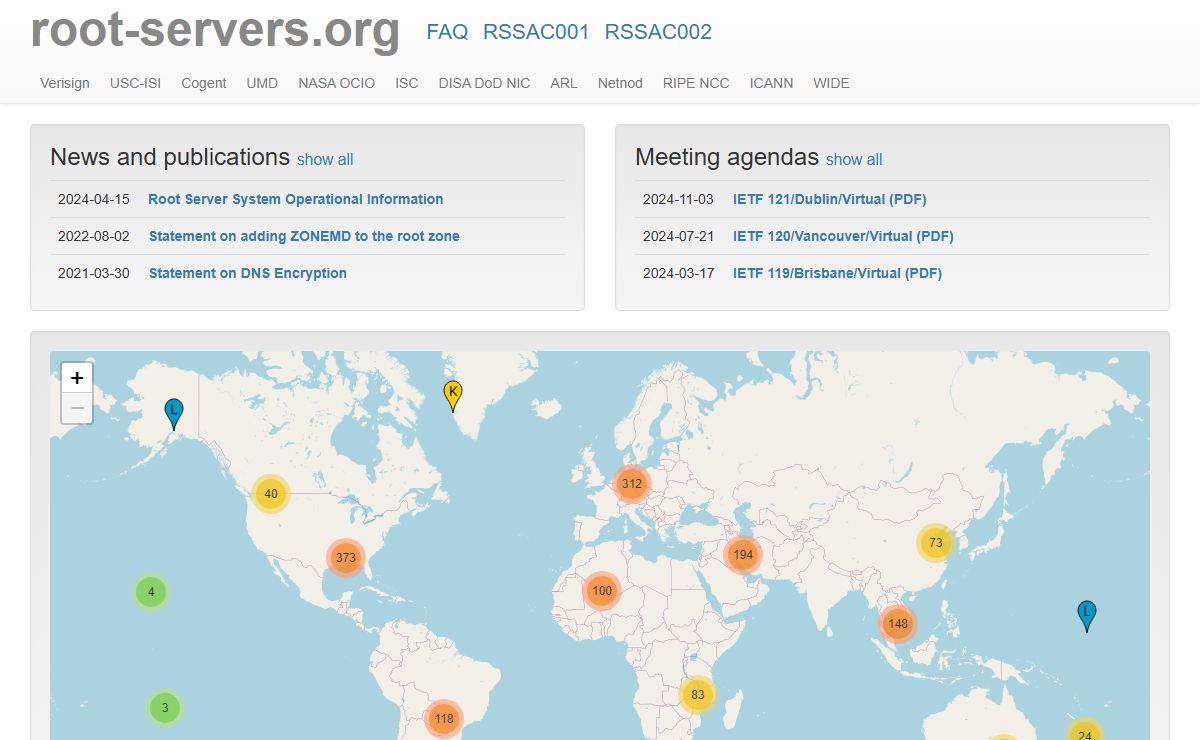Select USC-ISI operator

135,83
